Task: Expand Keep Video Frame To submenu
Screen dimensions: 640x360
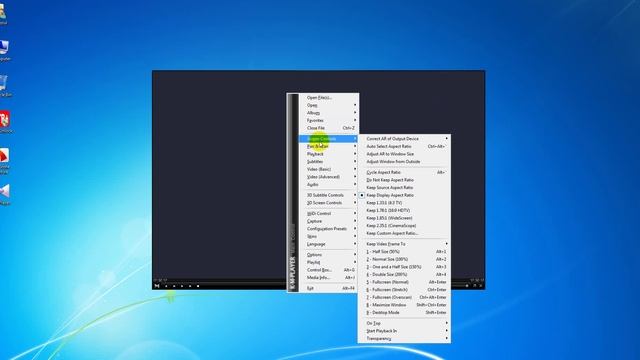Action: (x=404, y=244)
